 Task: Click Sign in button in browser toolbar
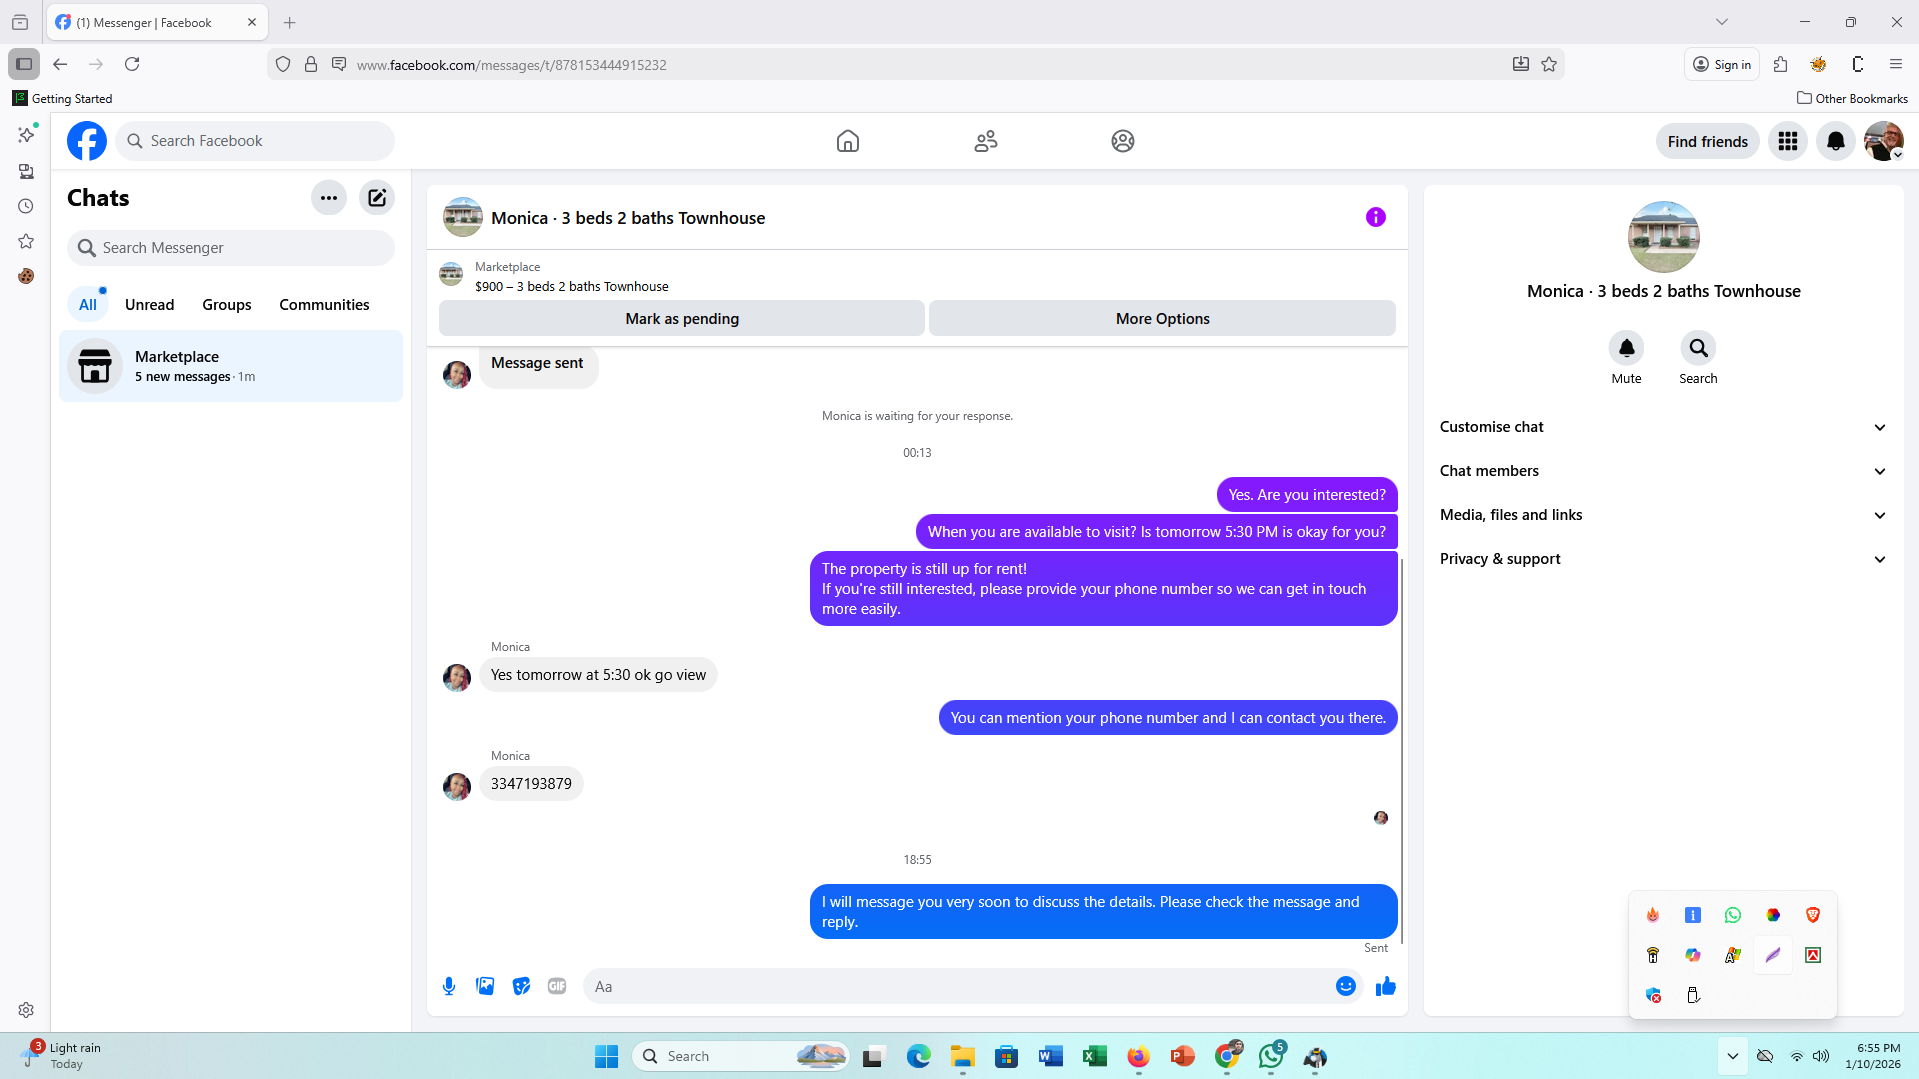[x=1722, y=64]
